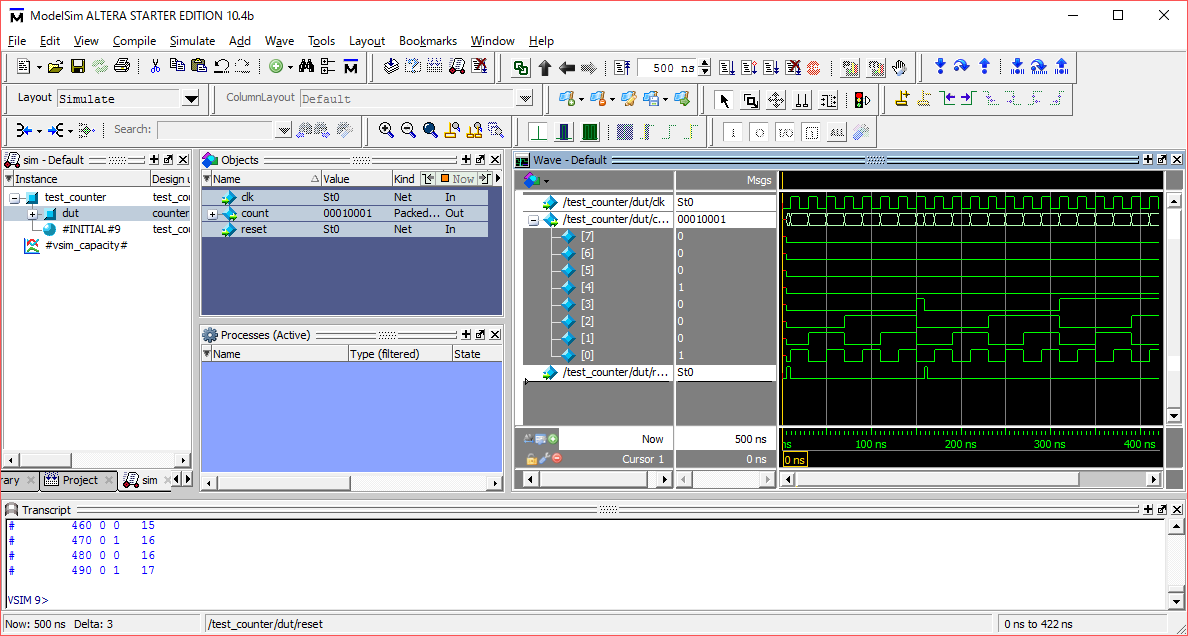Viewport: 1188px width, 636px height.
Task: Toggle the lock icon for Cursor 1
Action: (x=532, y=459)
